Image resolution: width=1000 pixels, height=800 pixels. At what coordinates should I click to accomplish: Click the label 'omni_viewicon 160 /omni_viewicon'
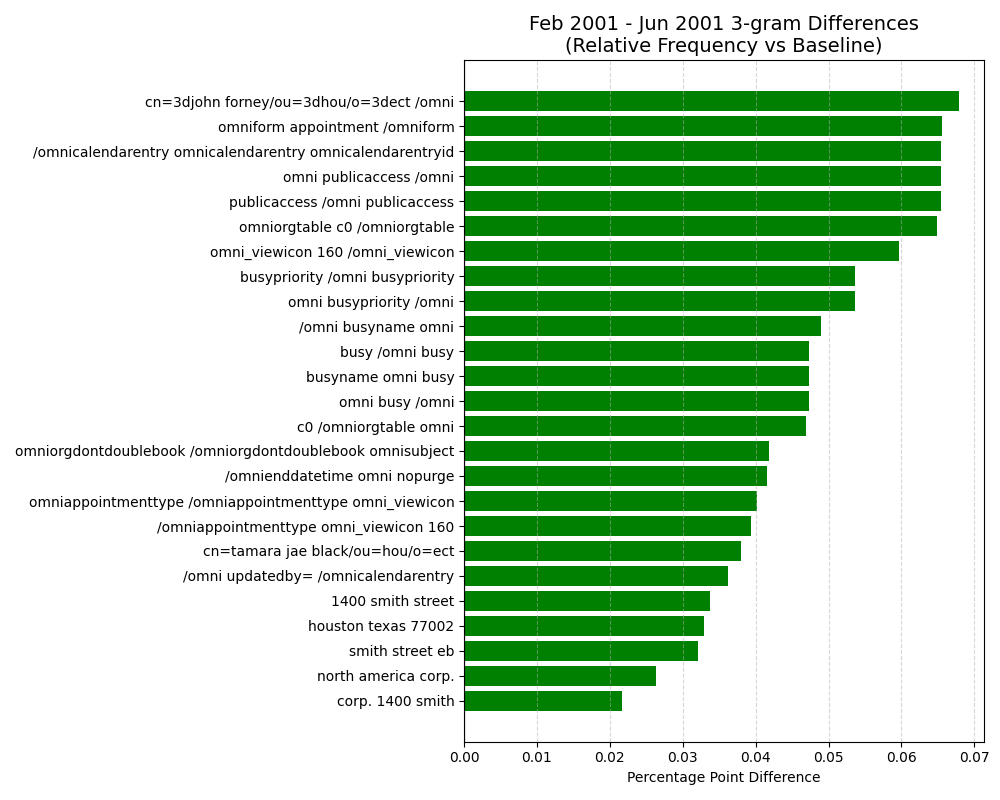pyautogui.click(x=332, y=252)
